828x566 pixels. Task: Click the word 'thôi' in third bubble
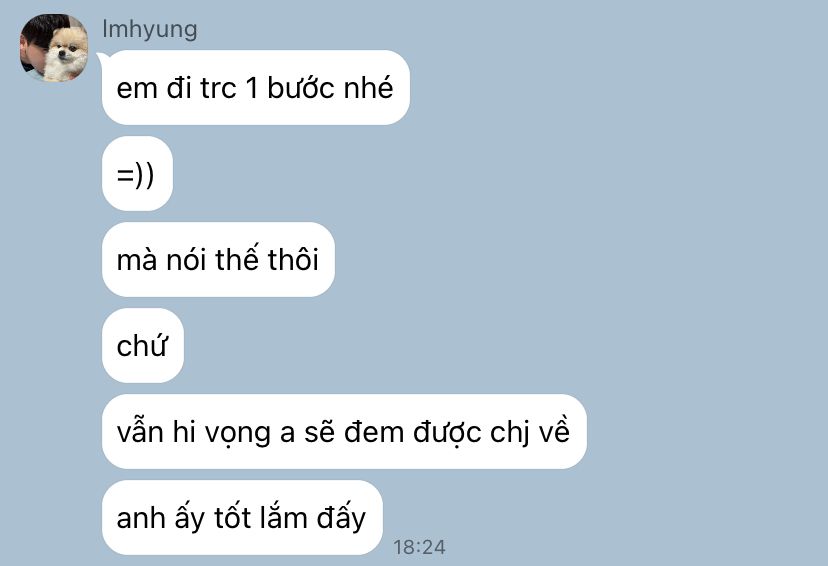(x=293, y=259)
